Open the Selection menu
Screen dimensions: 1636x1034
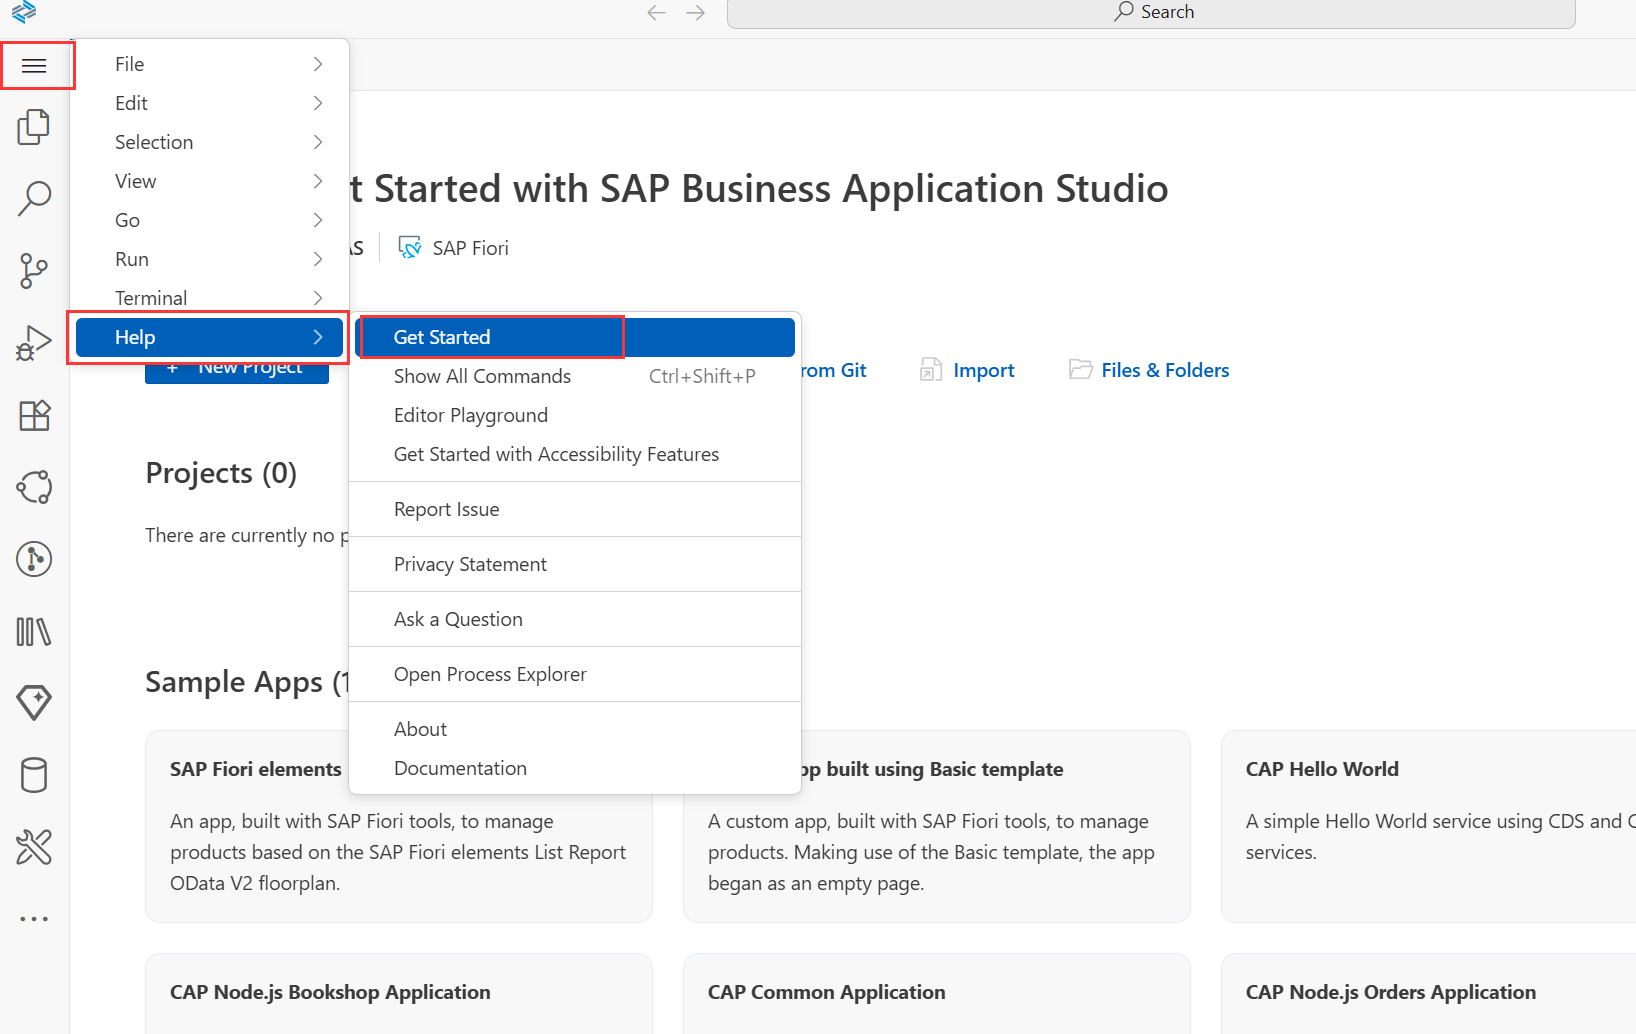point(209,142)
